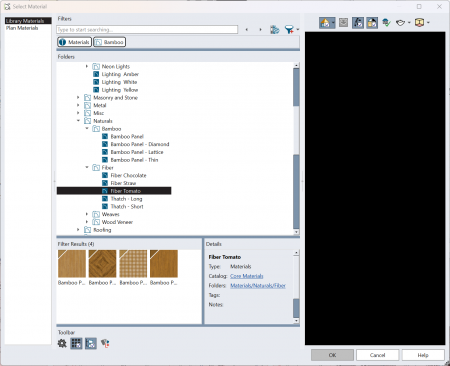Click the Folders tree vertical scrollbar
The width and height of the screenshot is (450, 366).
[x=296, y=148]
